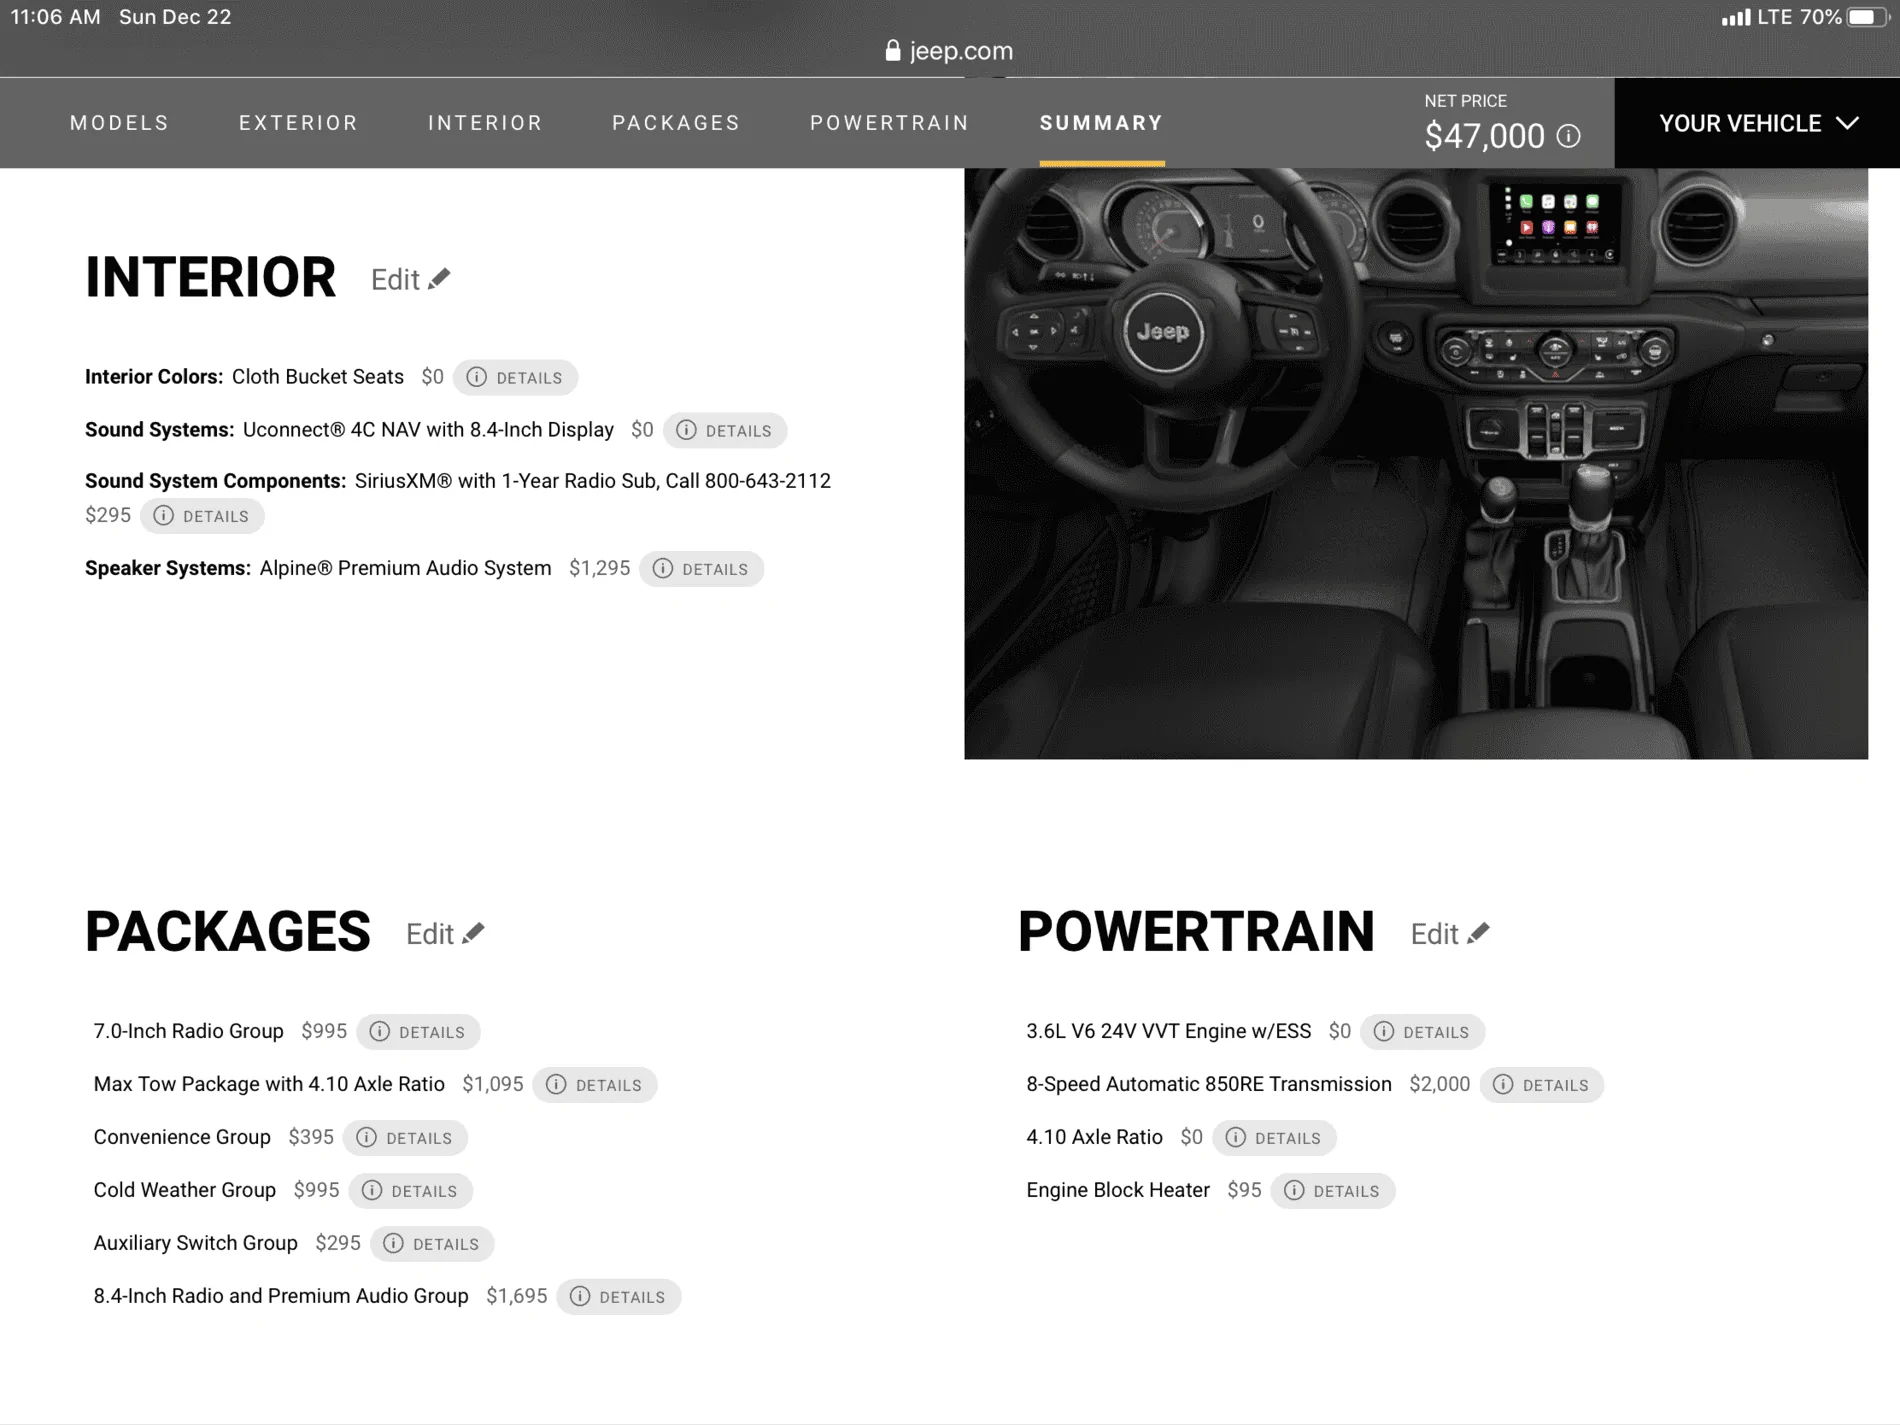This screenshot has height=1425, width=1900.
Task: Click the net price info icon
Action: [1569, 136]
